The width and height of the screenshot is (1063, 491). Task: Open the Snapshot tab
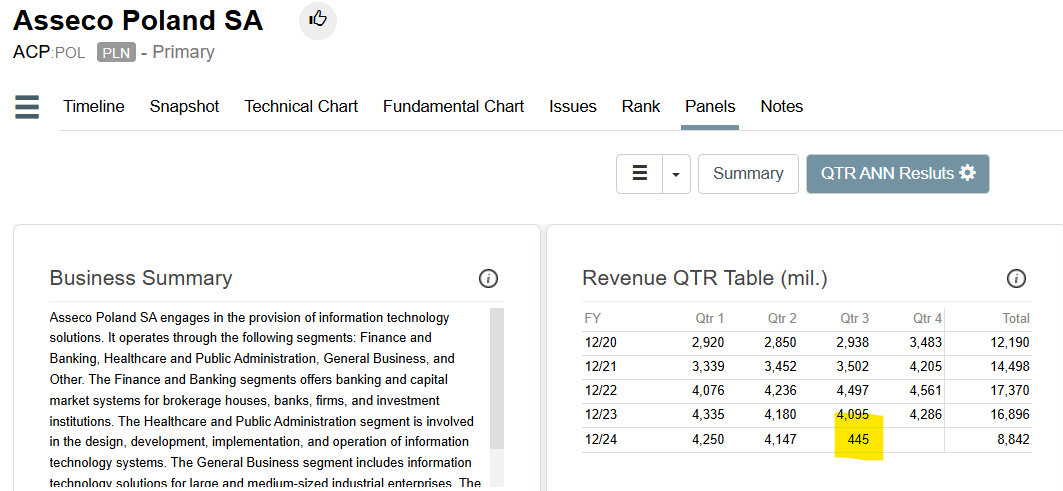click(184, 107)
